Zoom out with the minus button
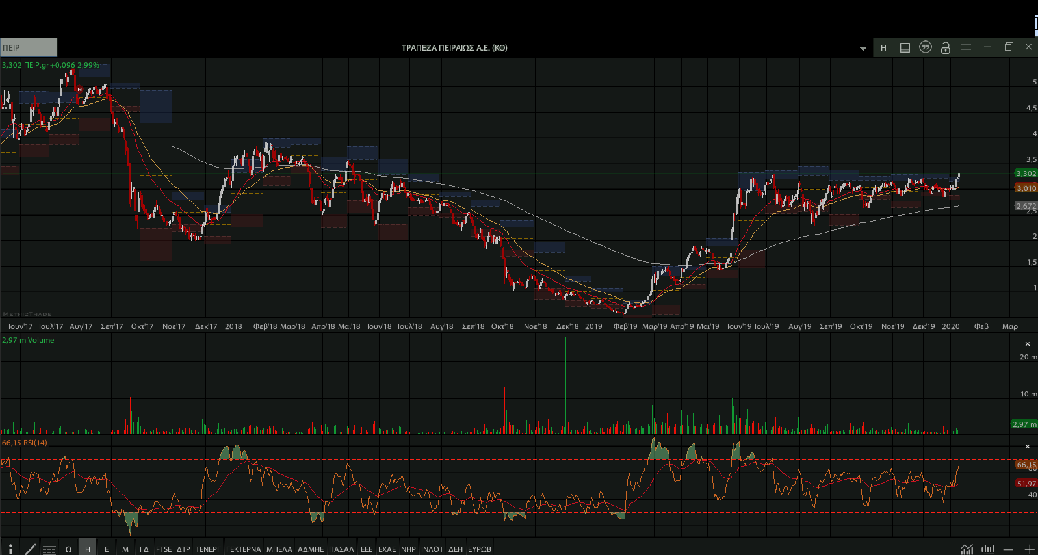This screenshot has width=1038, height=555. tap(1009, 549)
